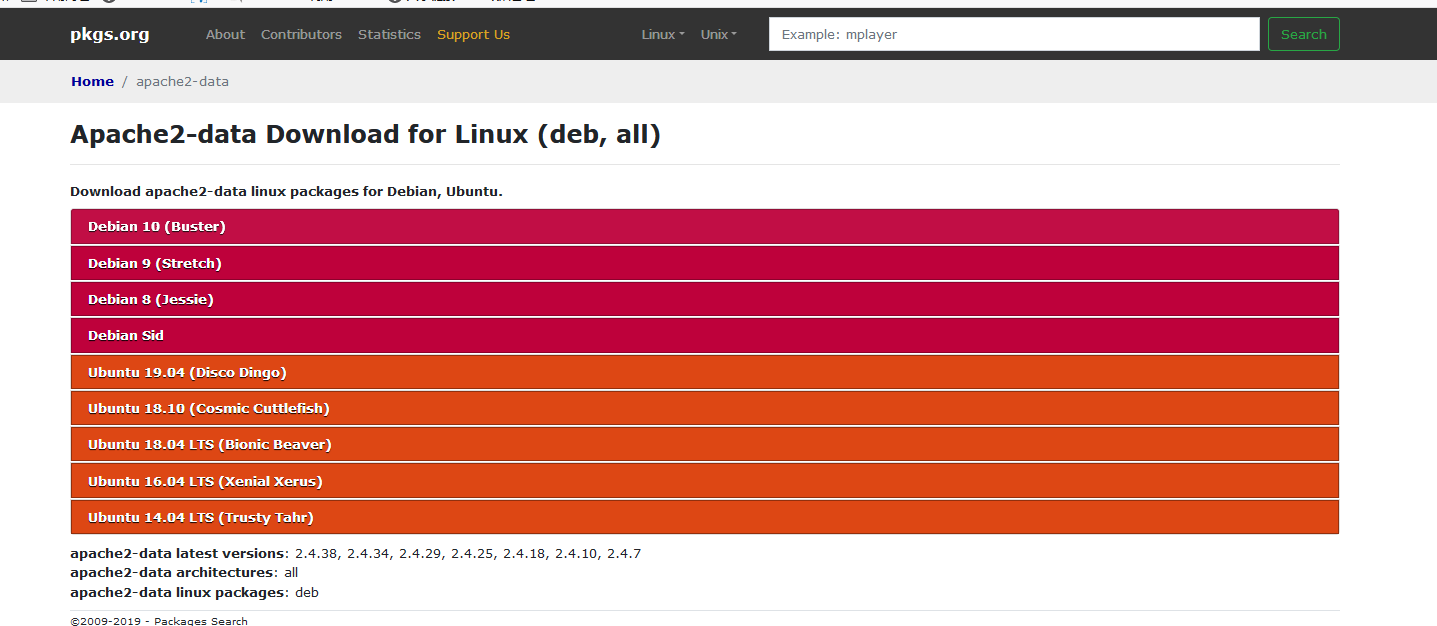Click the page heading Apache2-data Download
Viewport: 1437px width, 626px height.
coord(365,134)
